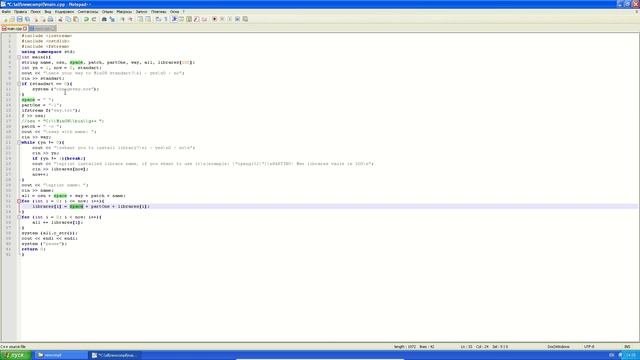Image resolution: width=640 pixels, height=360 pixels.
Task: Click the Stop Recording macro icon
Action: [x=222, y=19]
